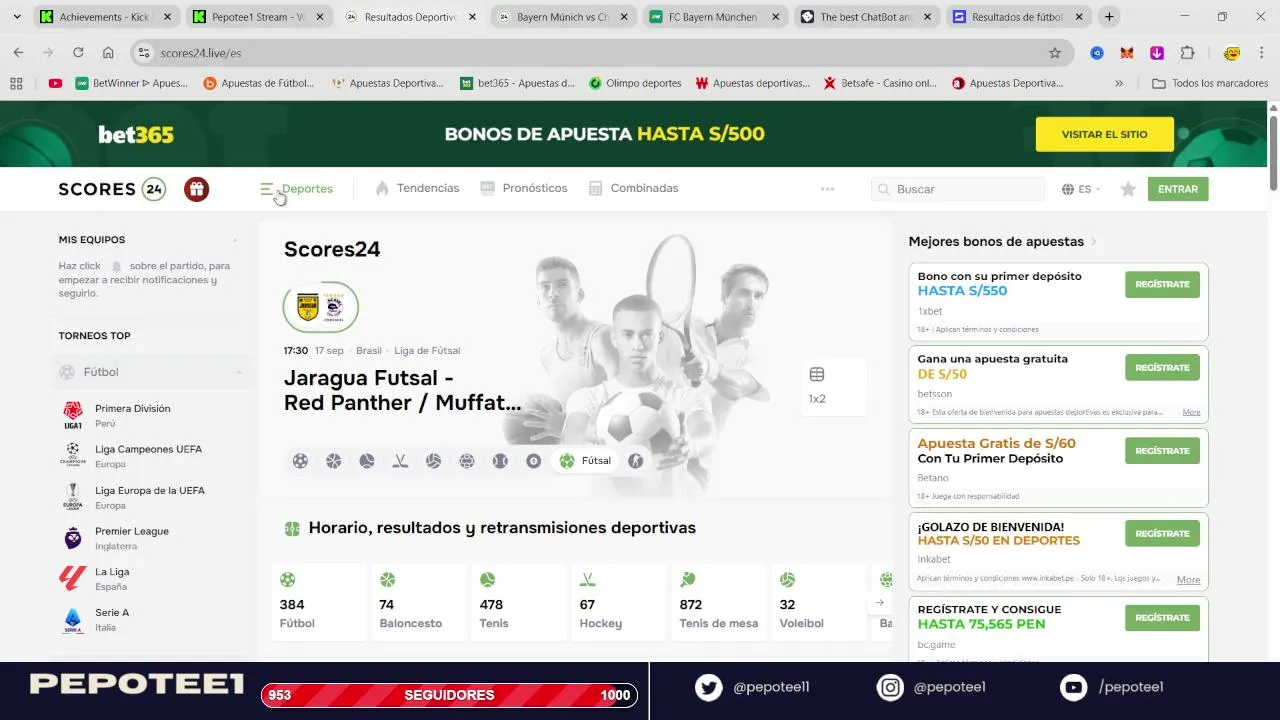Open the Chrome three-dot menu
Viewport: 1280px width, 720px height.
(1262, 53)
